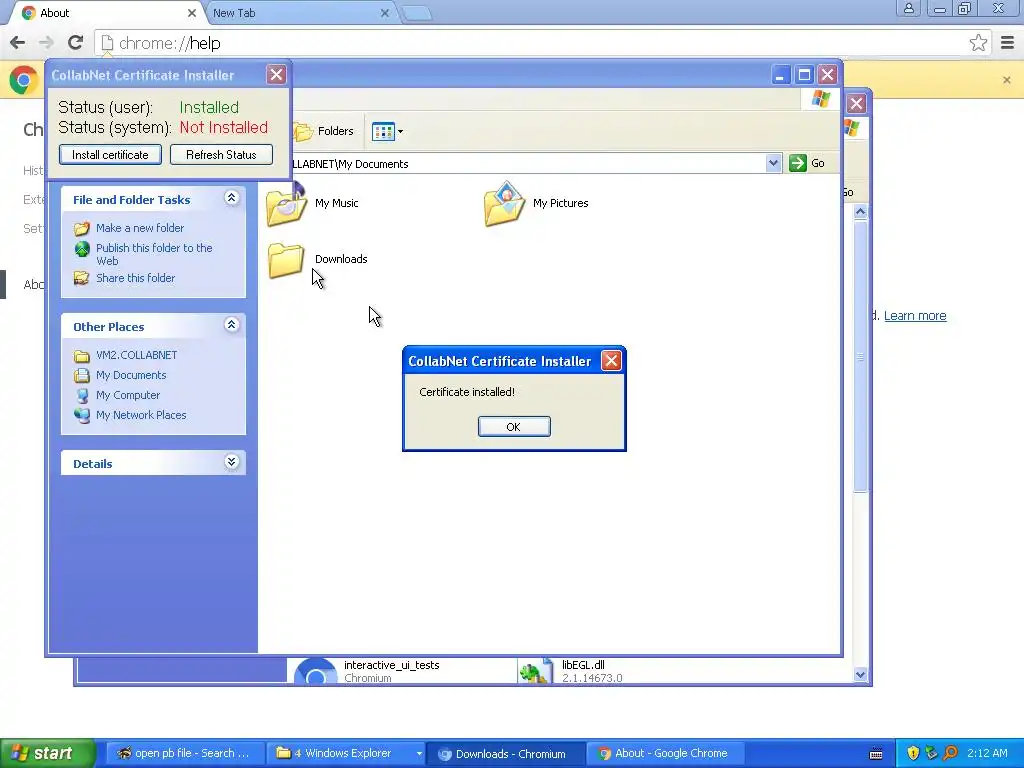The image size is (1024, 768).
Task: Expand the Details panel
Action: (x=231, y=462)
